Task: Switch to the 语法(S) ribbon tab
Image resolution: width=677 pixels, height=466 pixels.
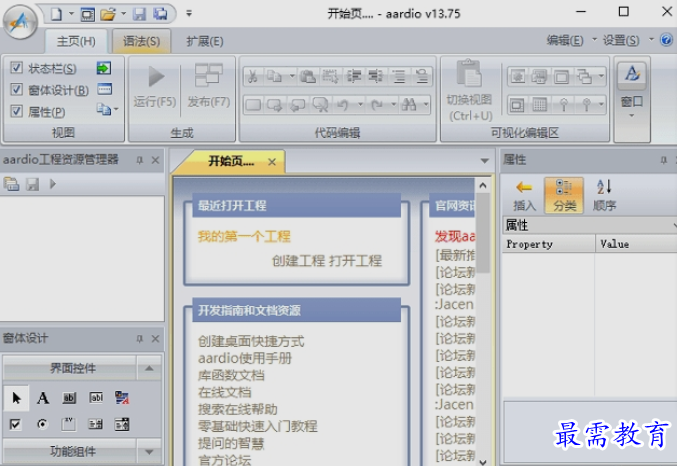Action: [141, 41]
